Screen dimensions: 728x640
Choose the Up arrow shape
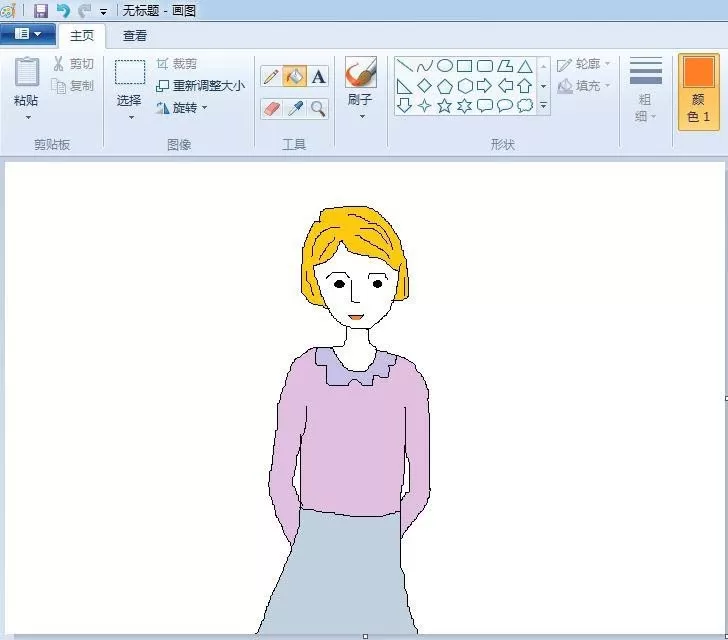click(x=525, y=86)
